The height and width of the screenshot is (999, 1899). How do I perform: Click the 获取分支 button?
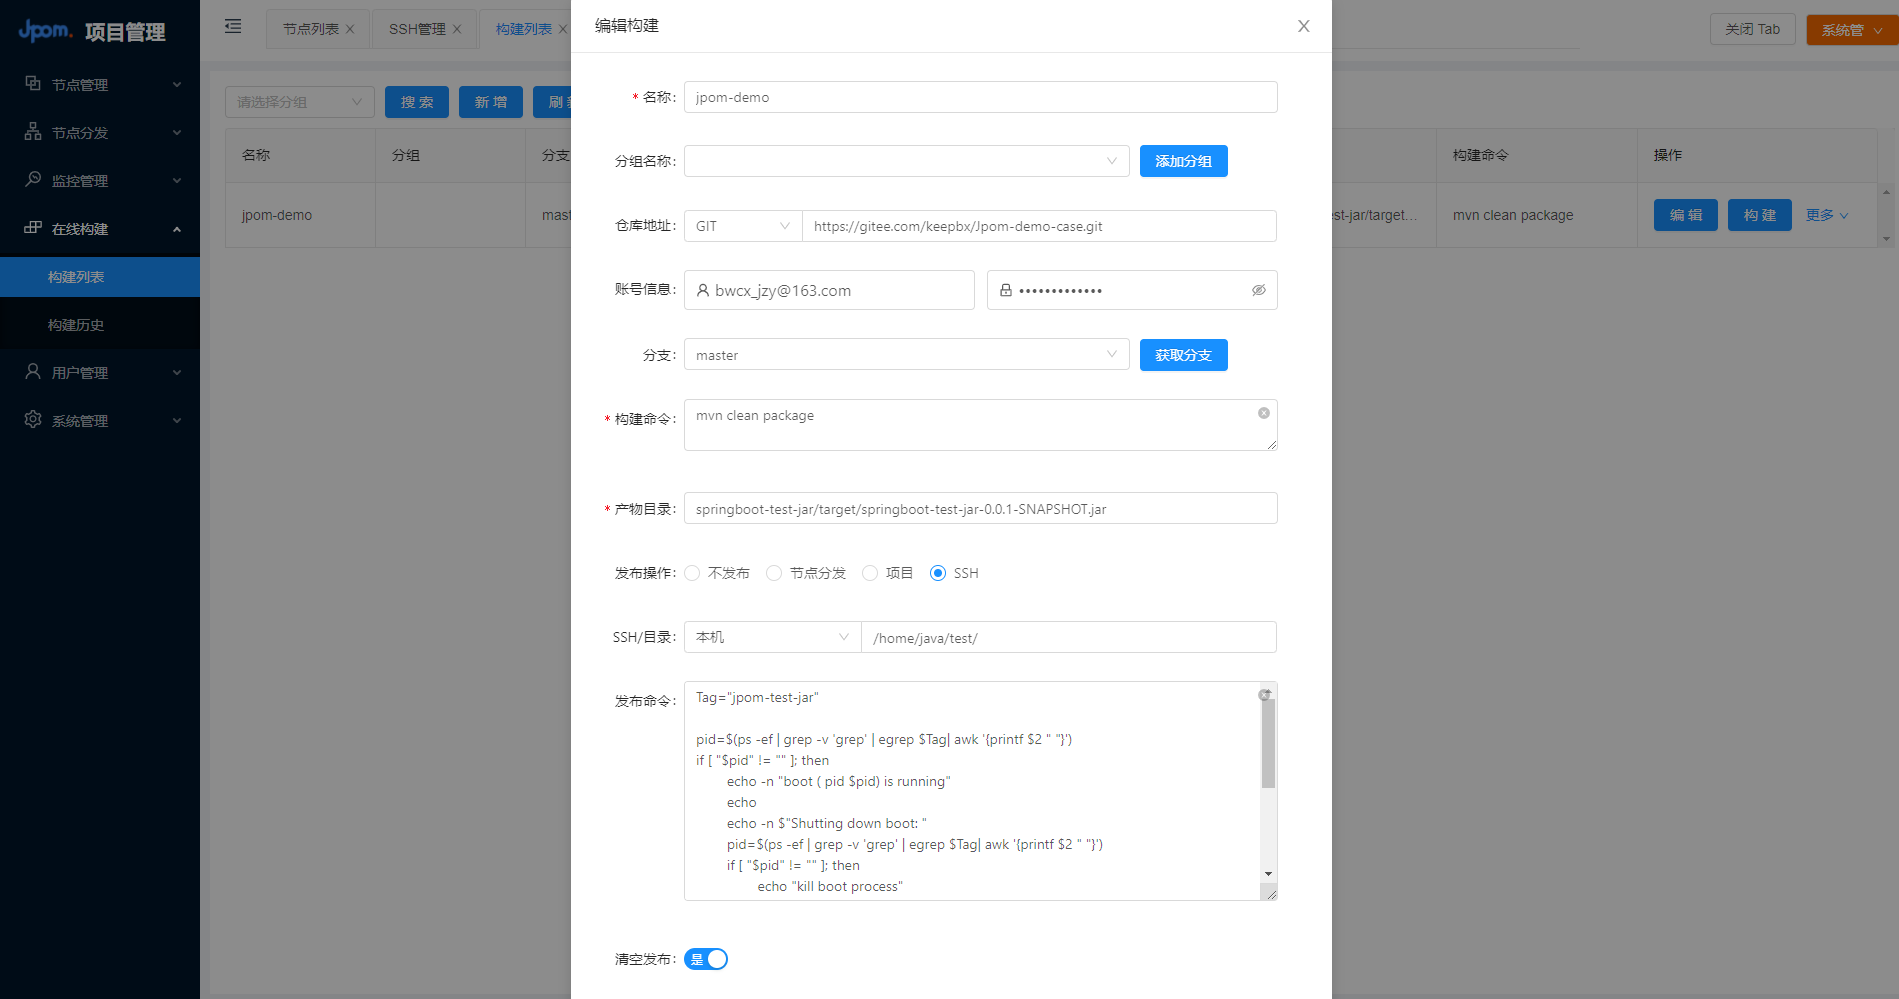[1183, 355]
